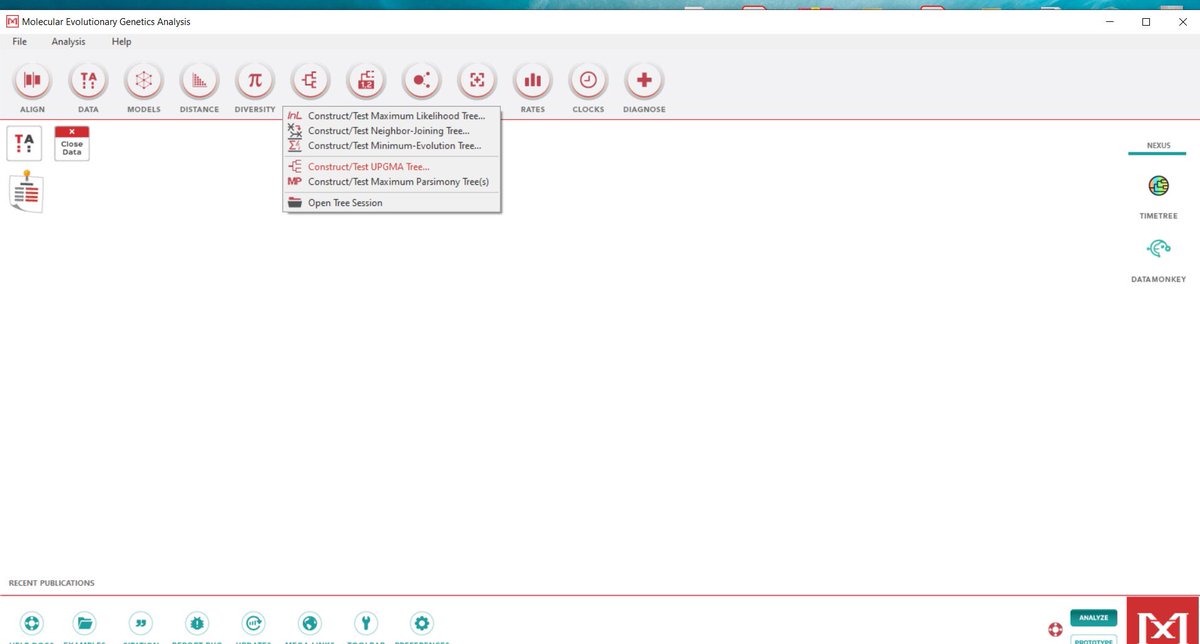Choose Construct/Test Maximum Likelihood Tree
Screen dimensions: 1200x644
pos(392,116)
